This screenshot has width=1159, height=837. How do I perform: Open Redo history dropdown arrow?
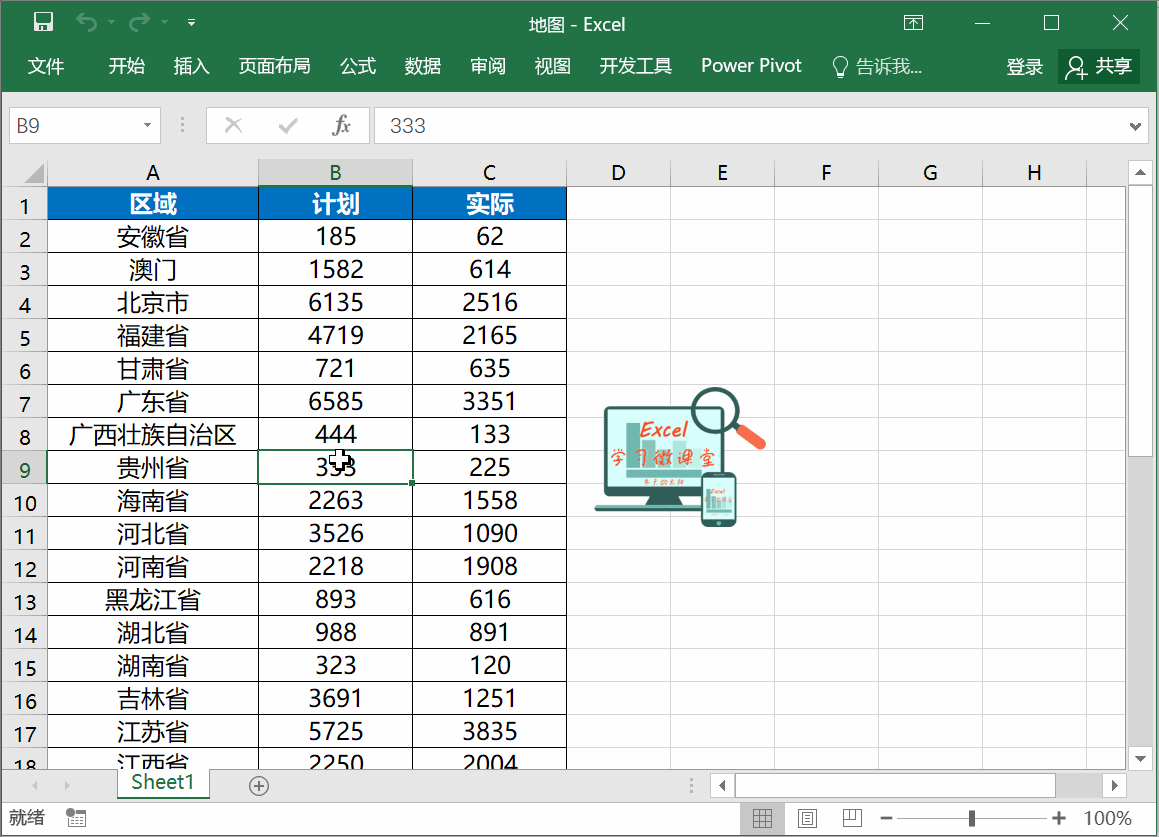[164, 23]
